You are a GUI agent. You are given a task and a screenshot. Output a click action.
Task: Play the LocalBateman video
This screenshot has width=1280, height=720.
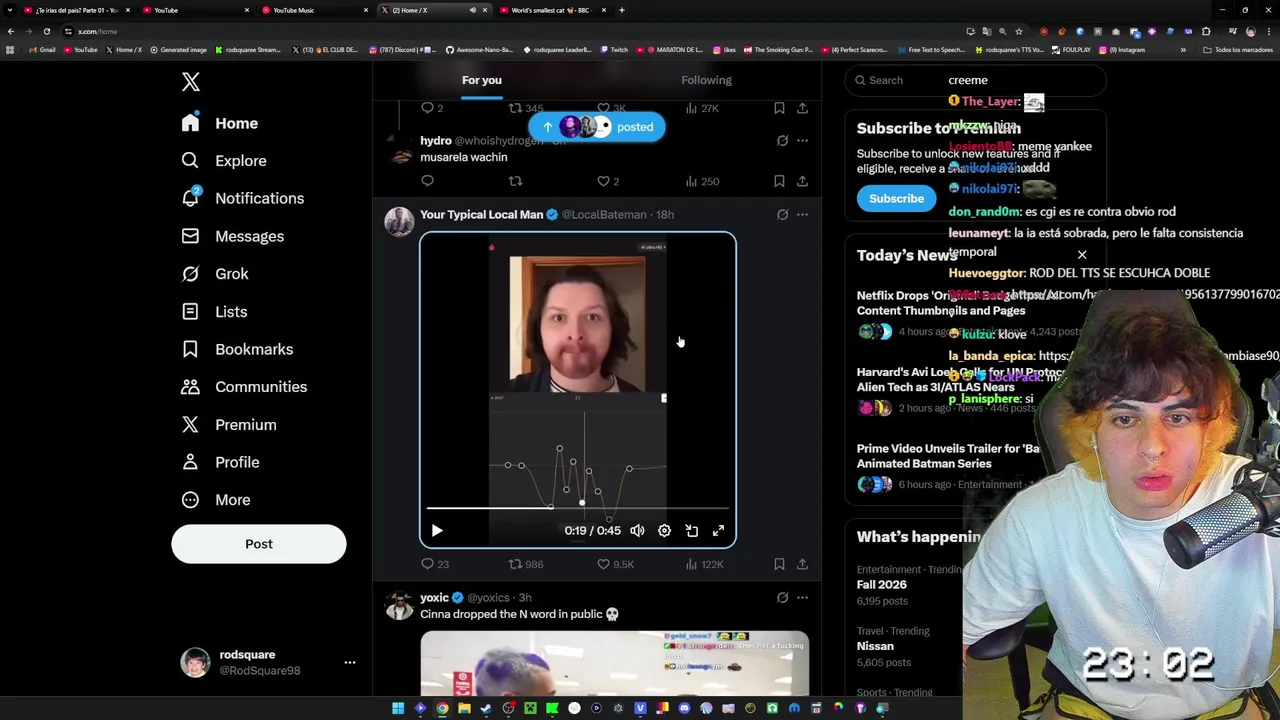(437, 531)
